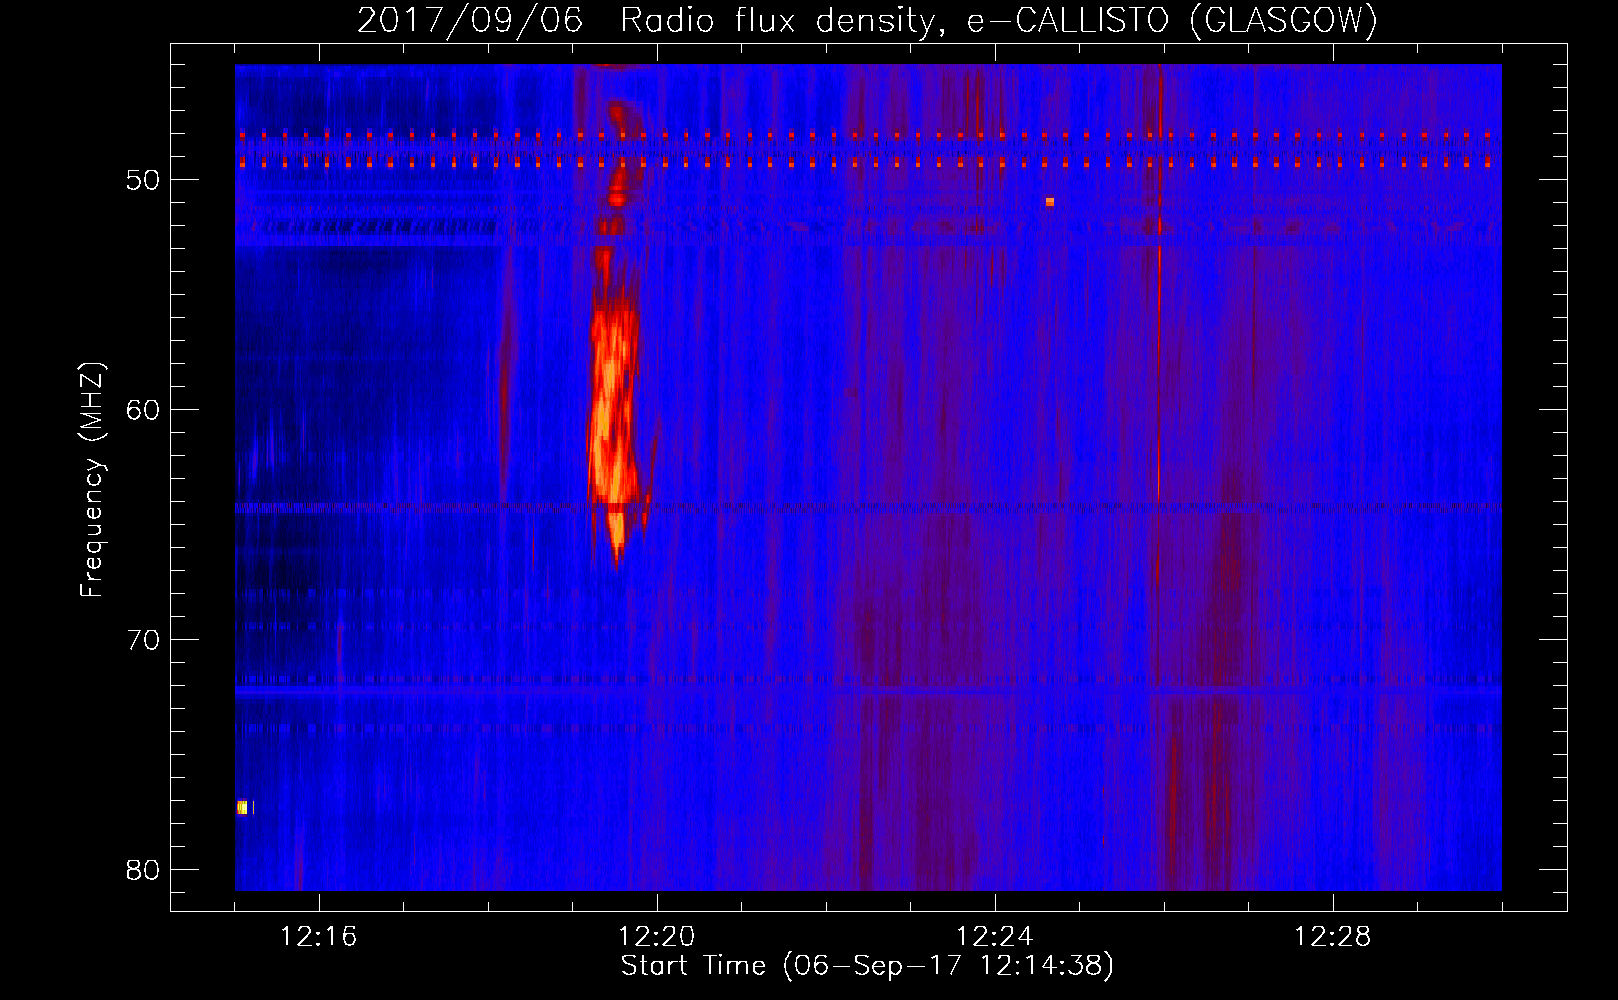Click the "Frequency (MHZ)" y-axis label
Screen dimensions: 1618x1000
(92, 480)
